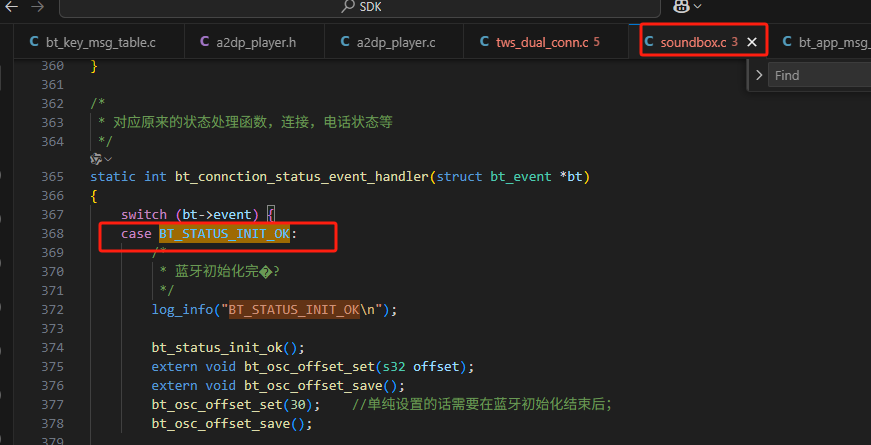Click the problem count 5 on tws_dual_conn.c tab

coord(597,42)
